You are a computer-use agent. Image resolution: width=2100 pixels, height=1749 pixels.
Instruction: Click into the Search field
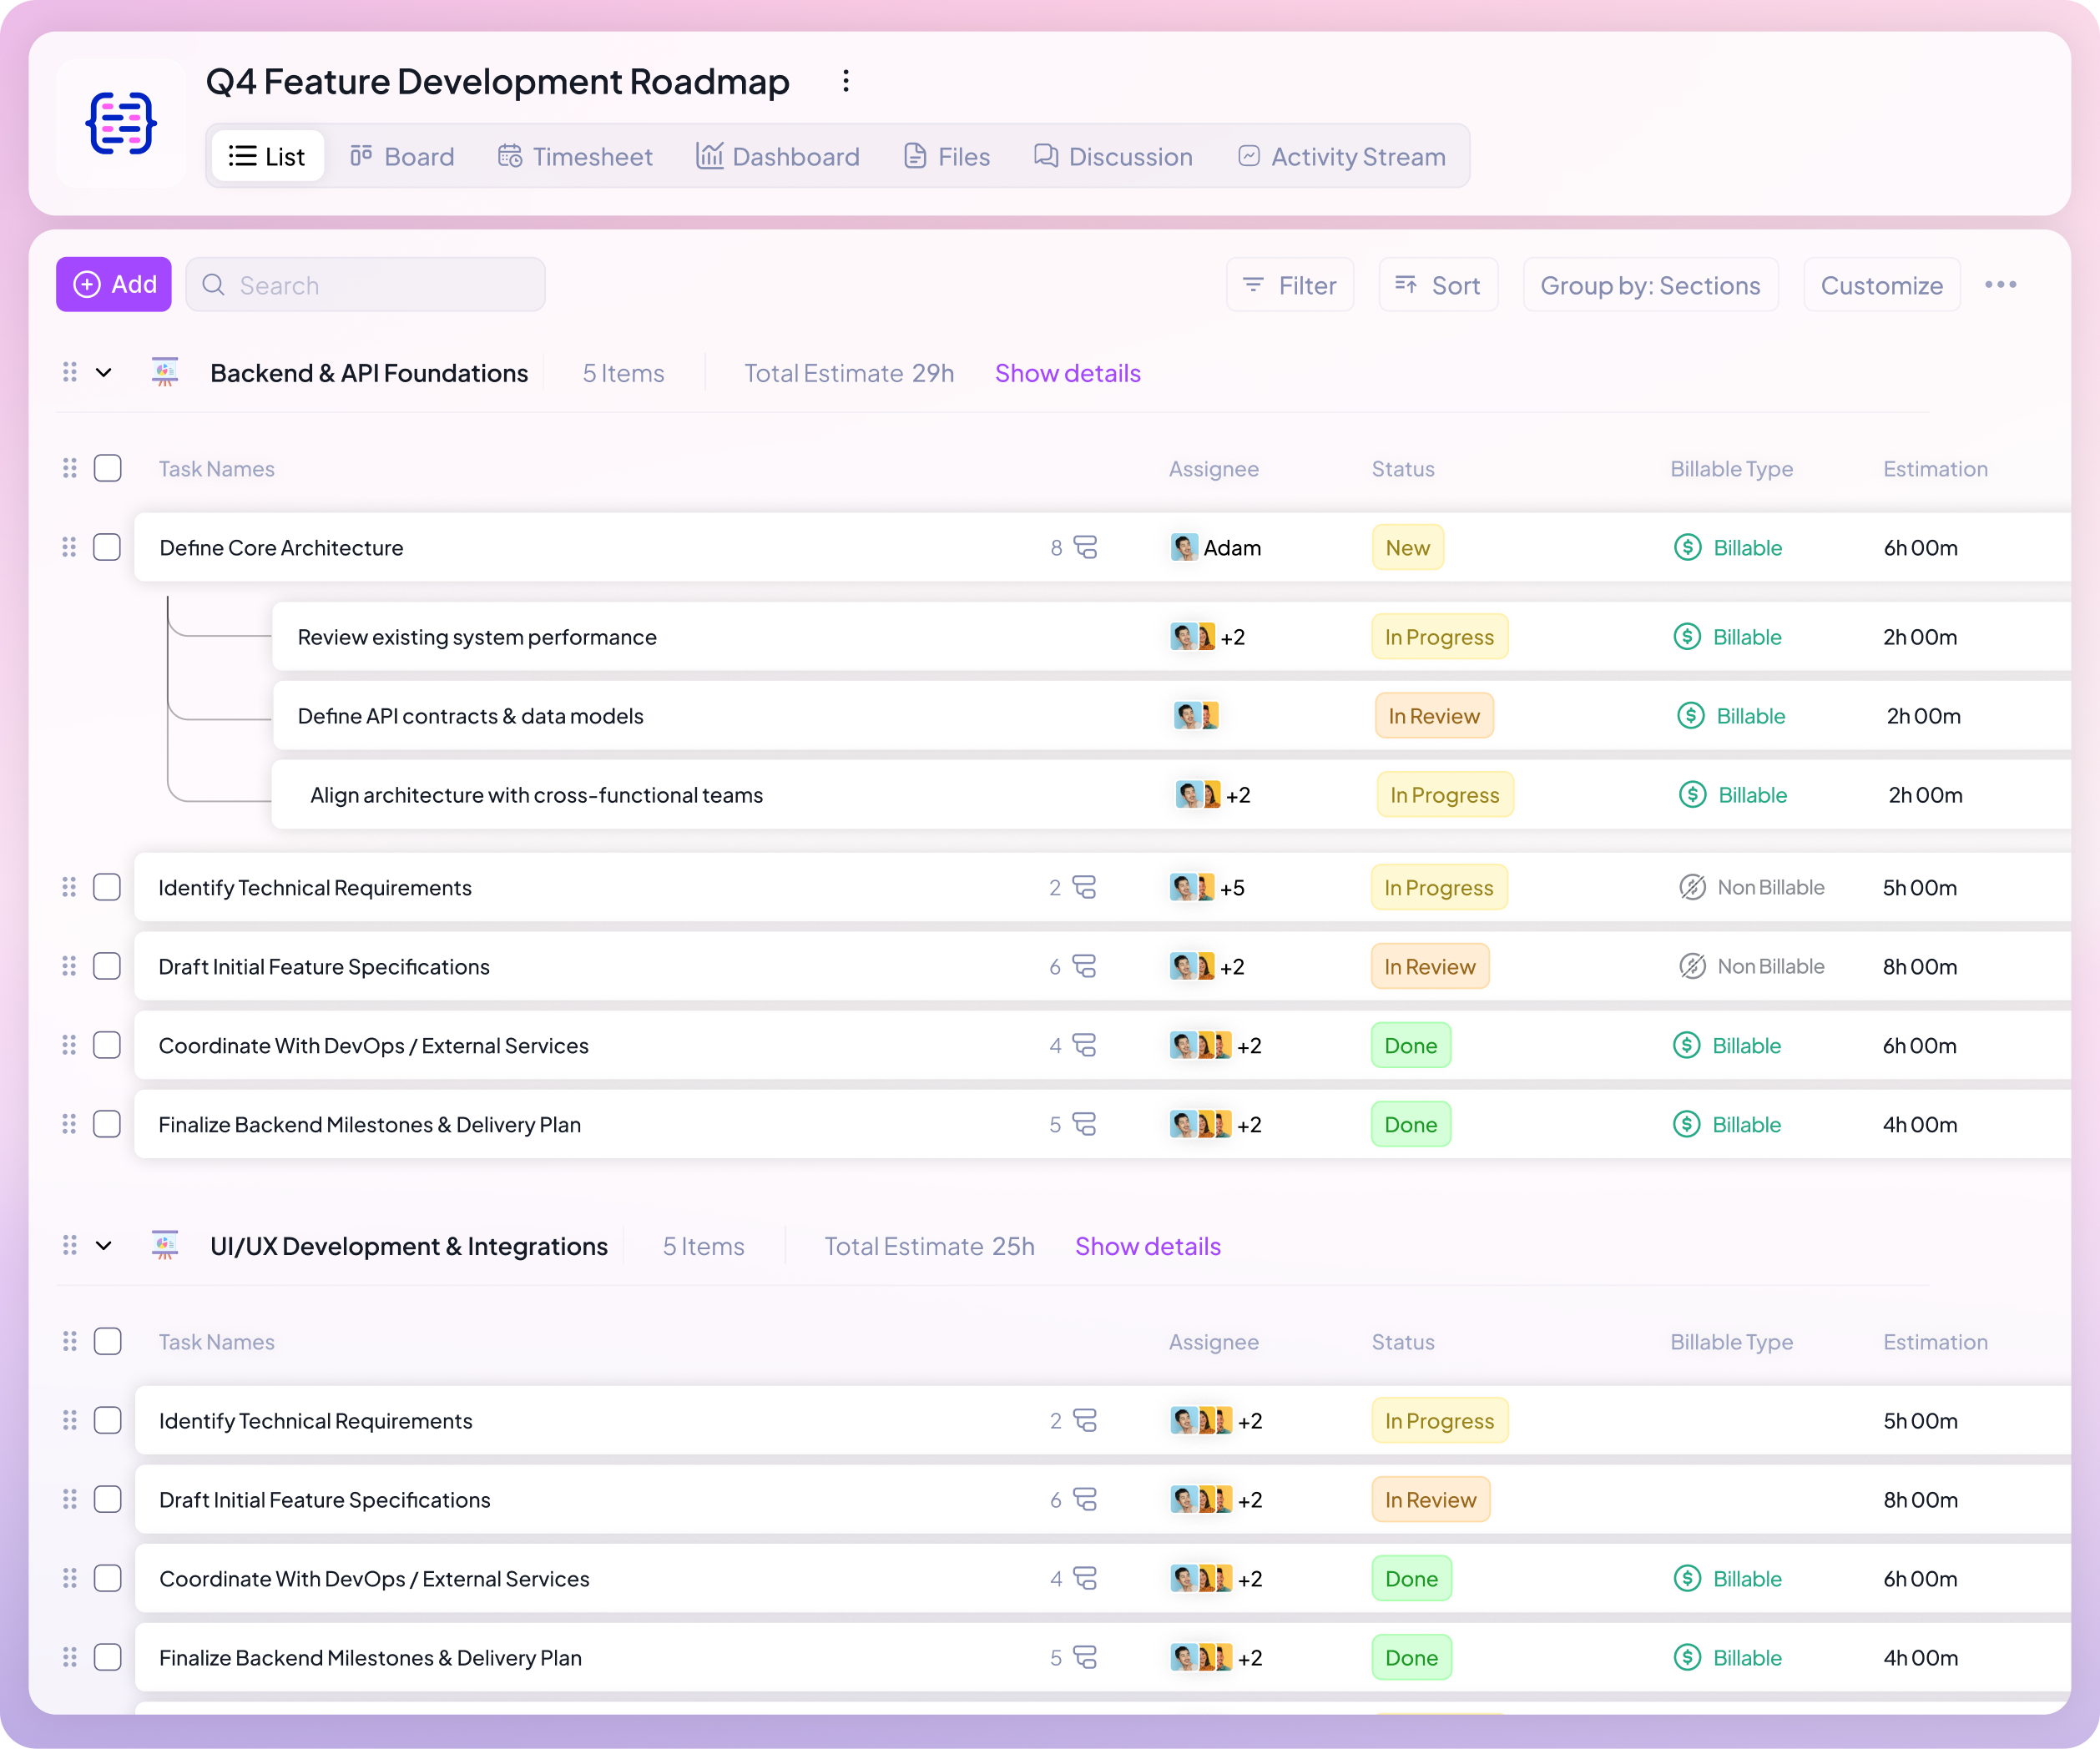[x=365, y=284]
